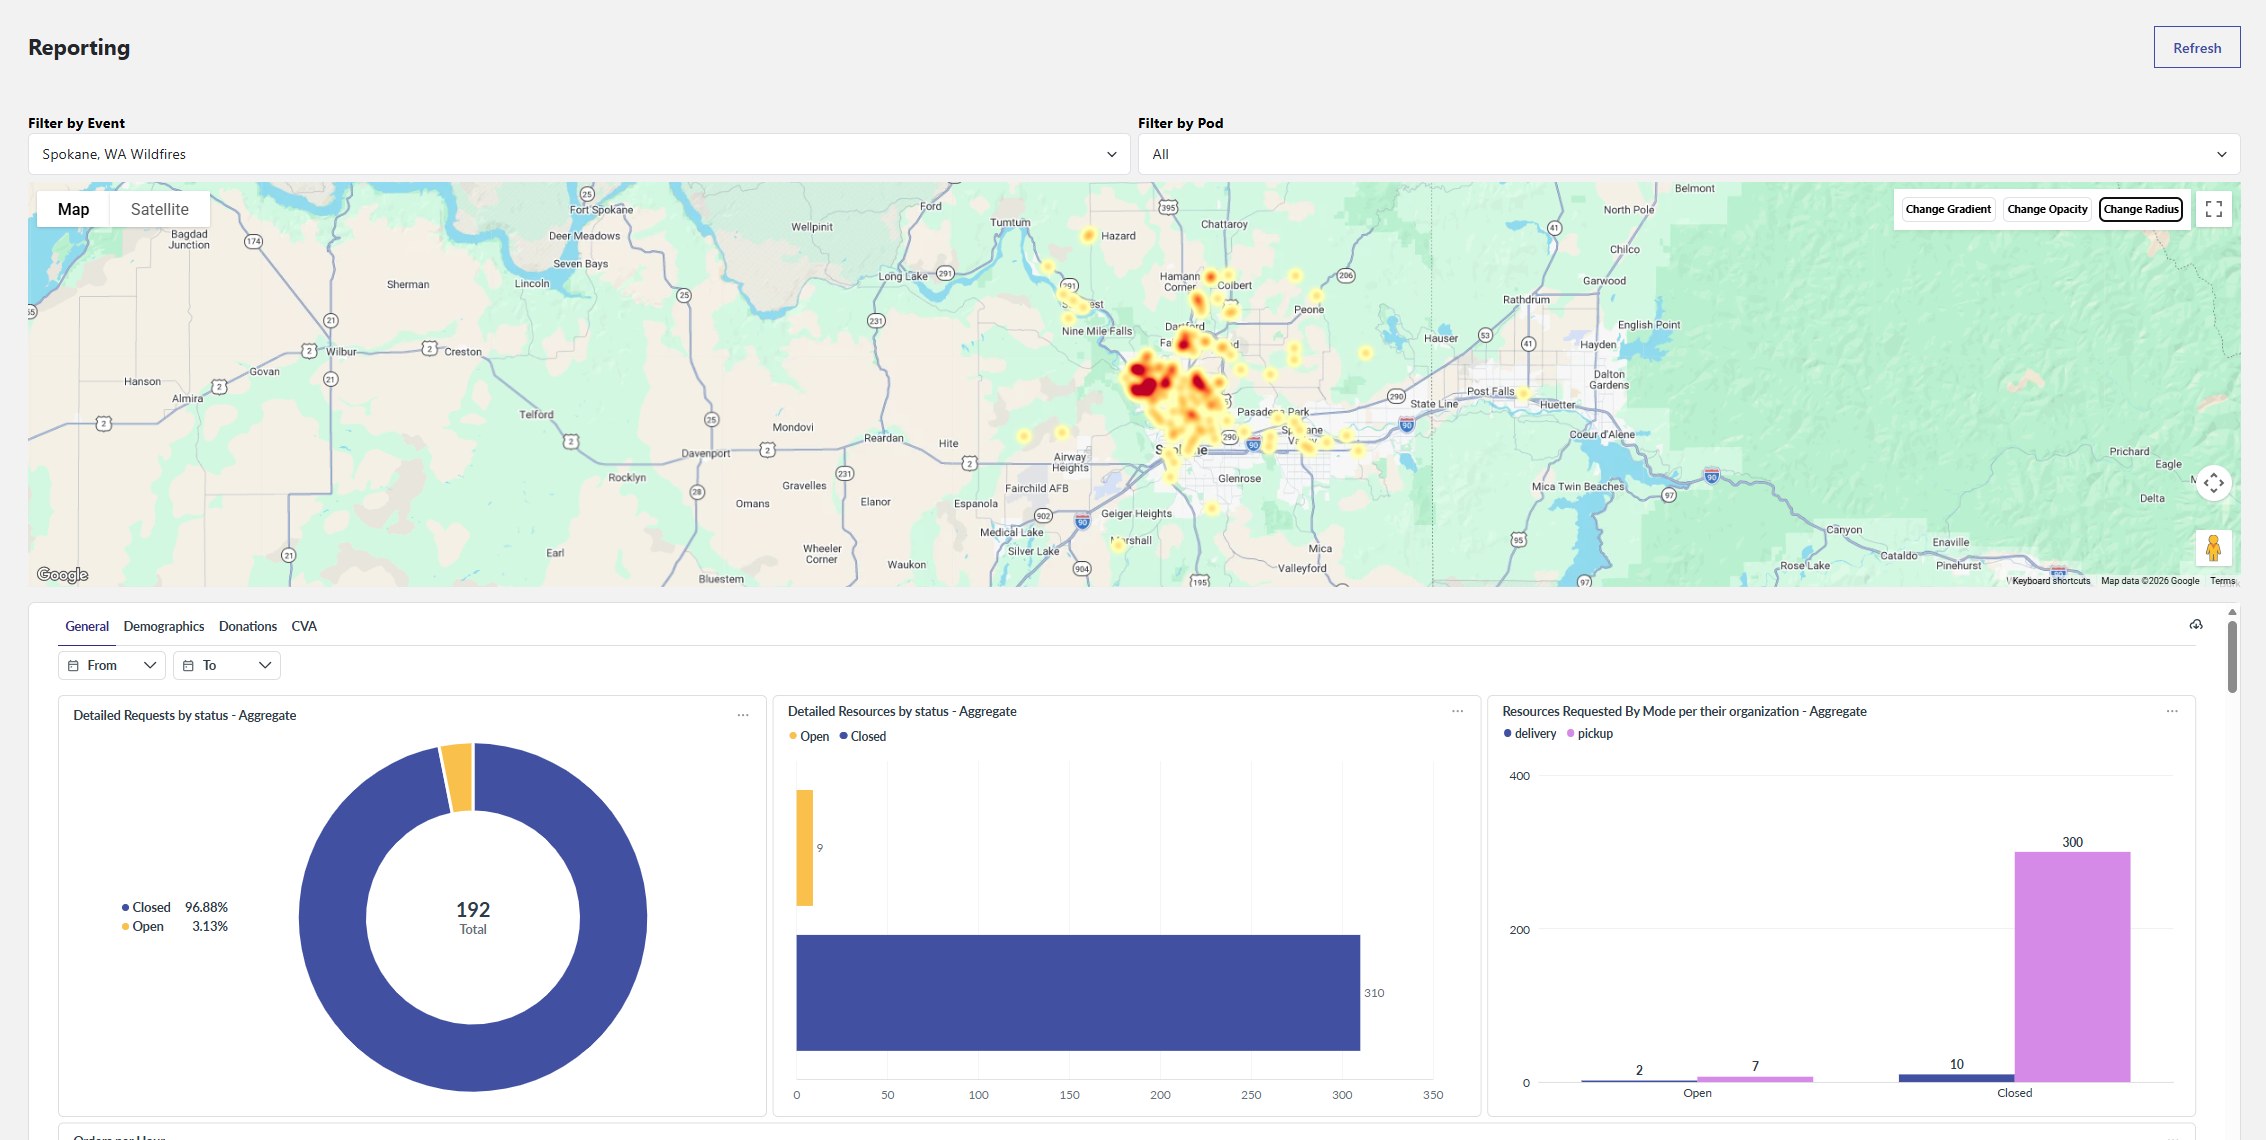This screenshot has height=1140, width=2266.
Task: Click the cloud download icon
Action: coord(2196,624)
